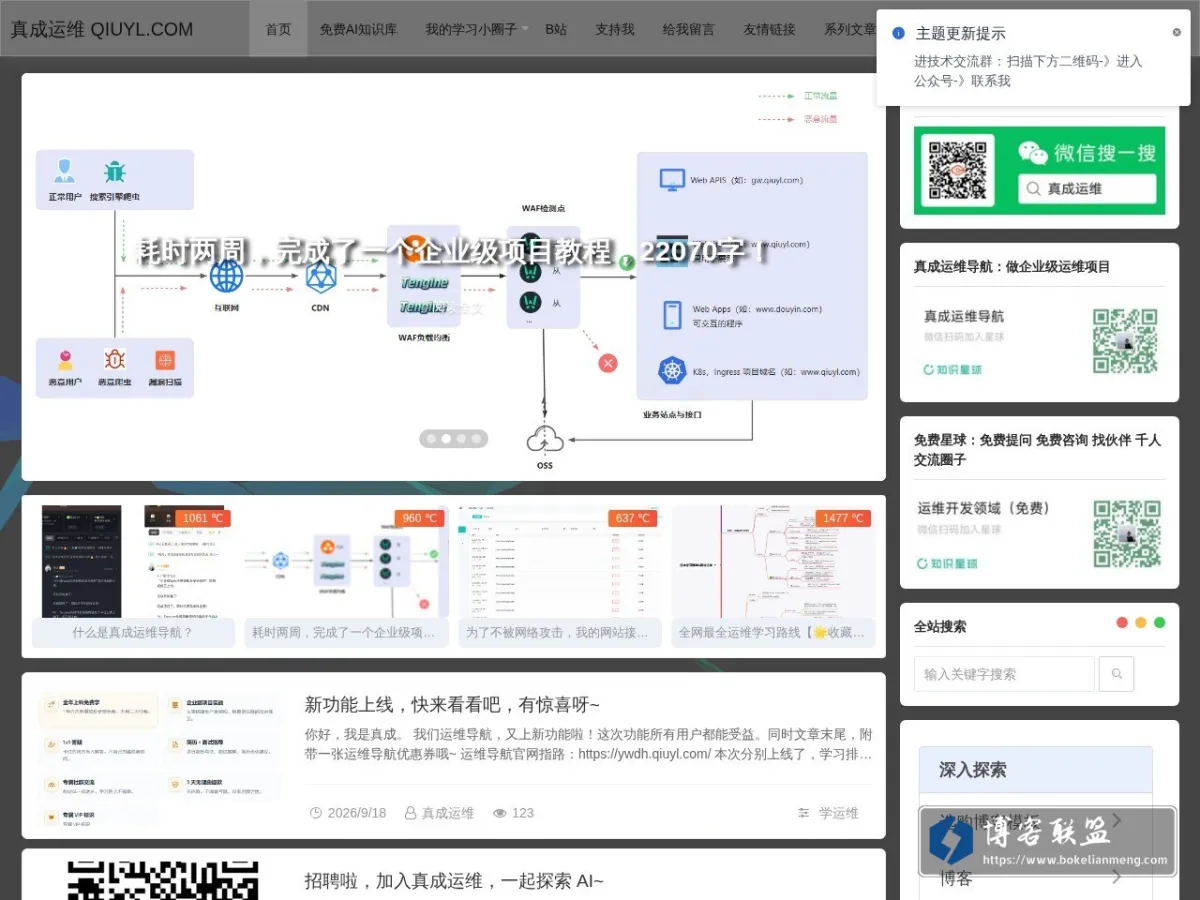The width and height of the screenshot is (1200, 900).
Task: Click the 2026/9/18 clock icon
Action: (x=316, y=813)
